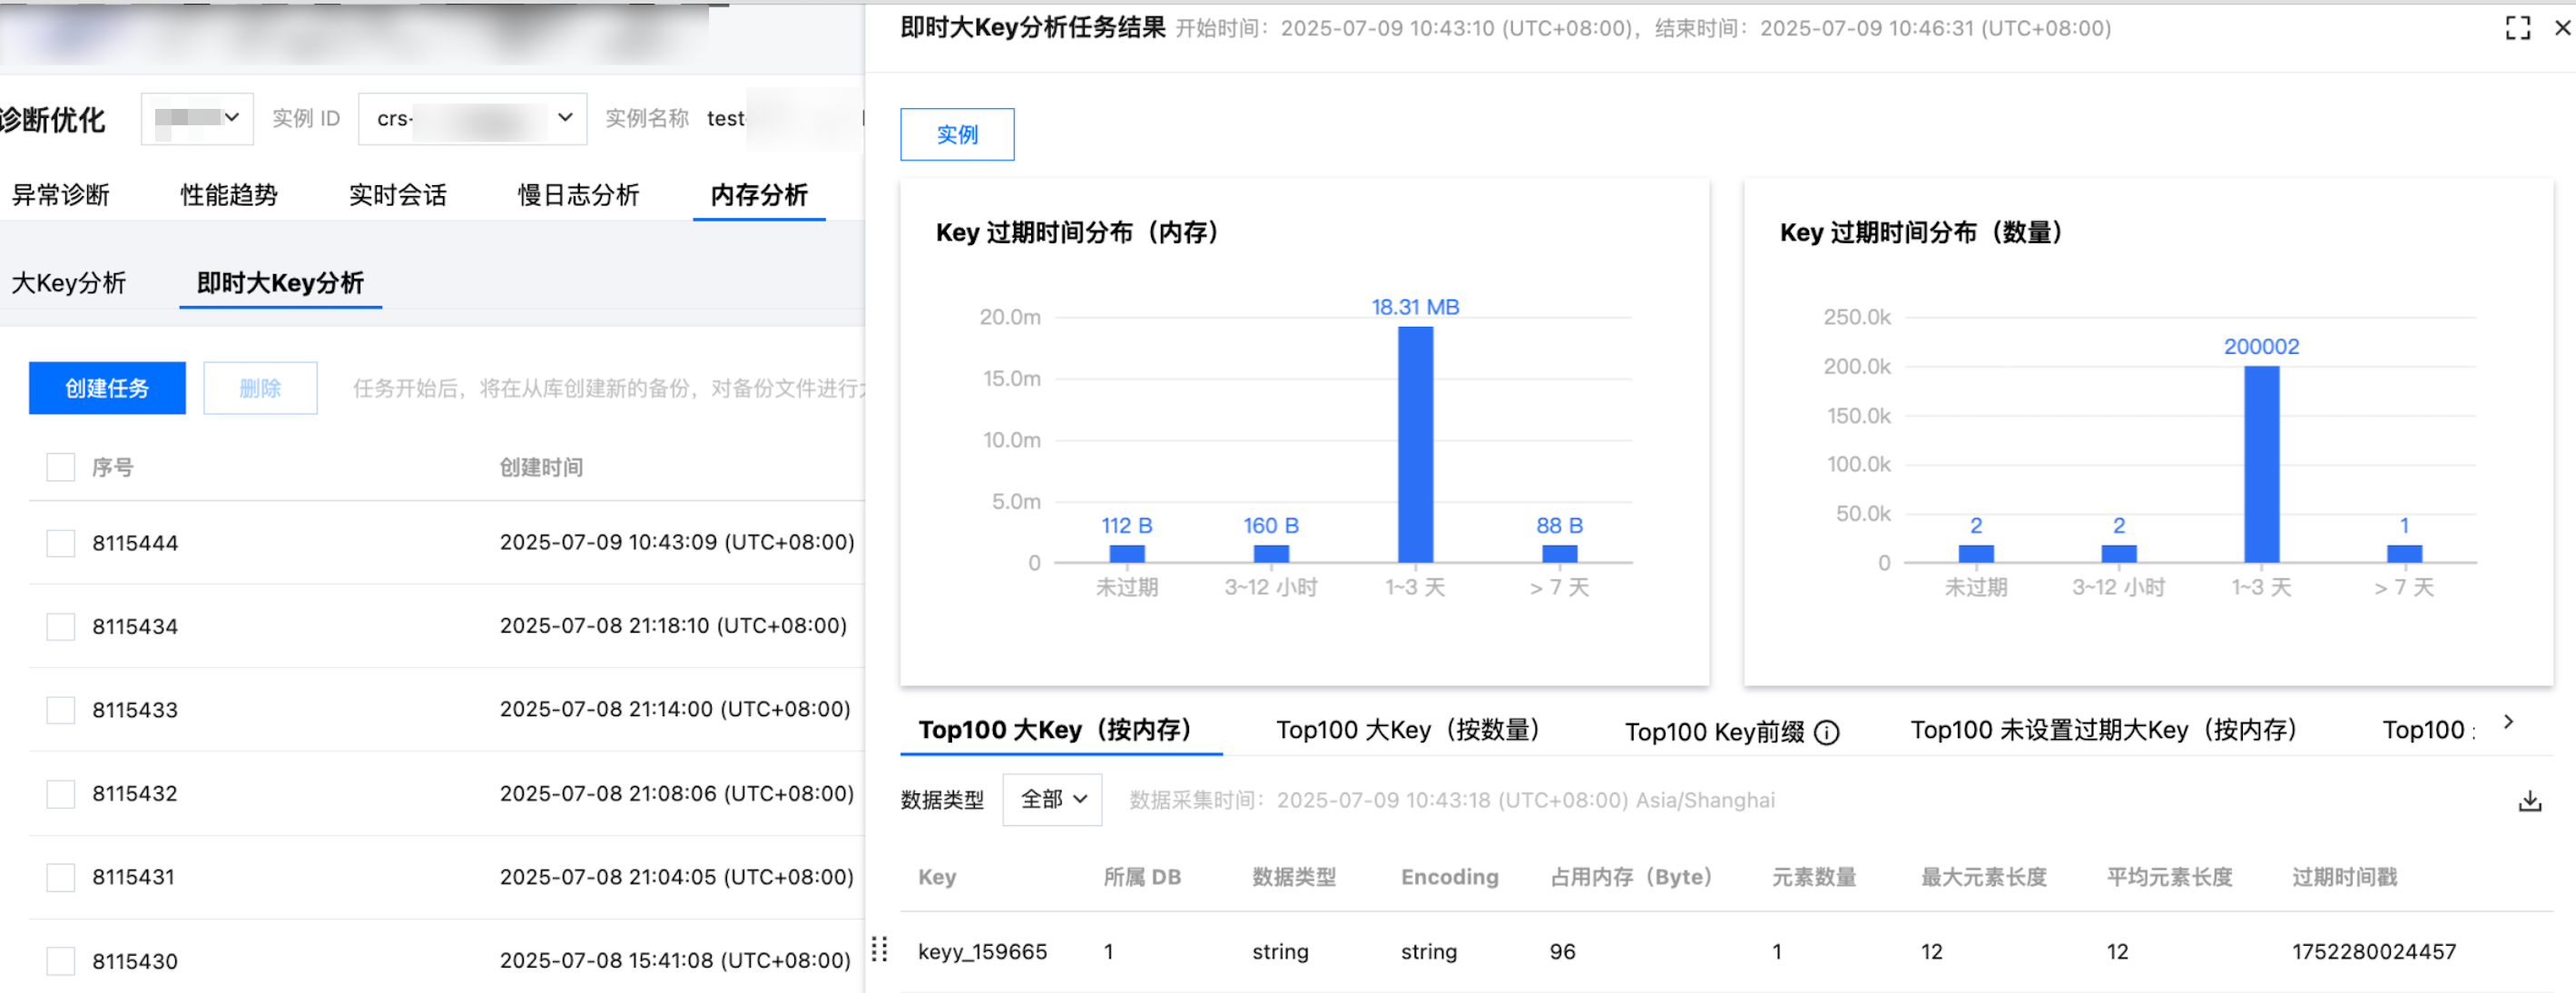Open Top100 大Key（按数量）tab
2576x993 pixels.
pos(1407,731)
